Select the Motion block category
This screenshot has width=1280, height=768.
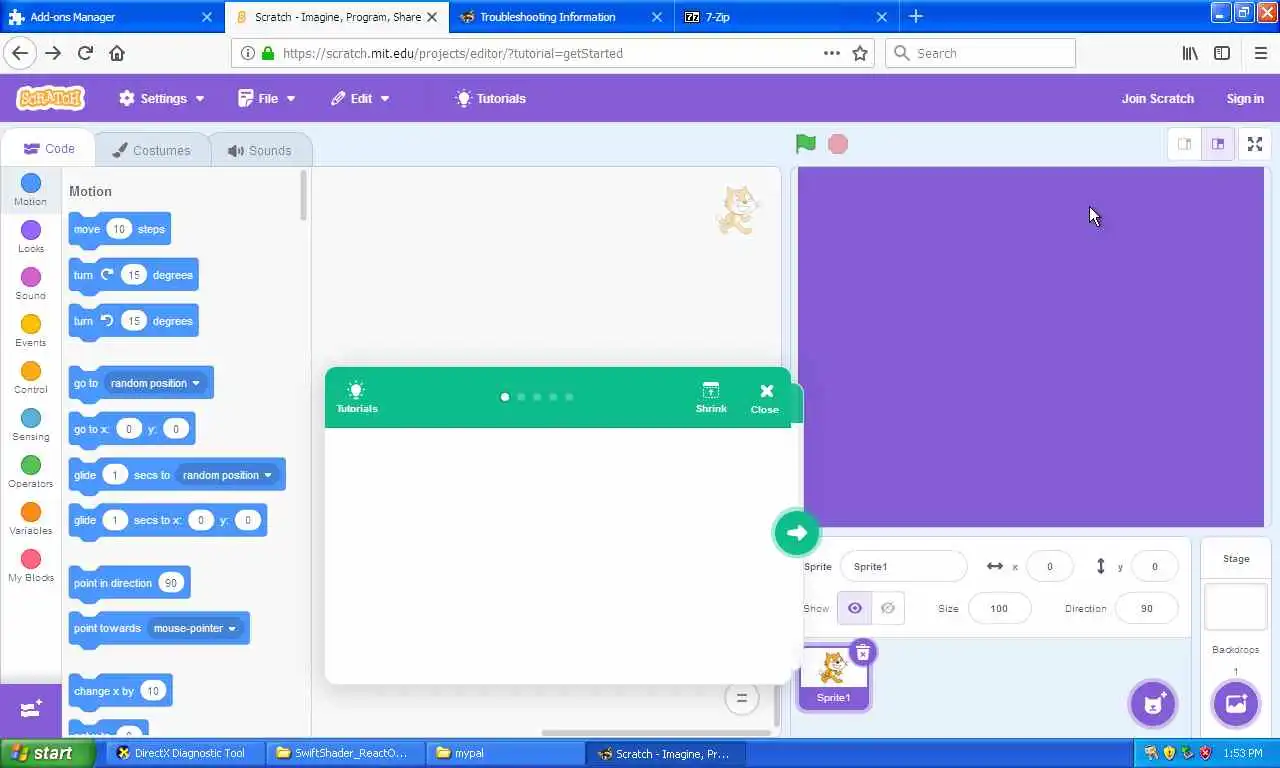(30, 189)
